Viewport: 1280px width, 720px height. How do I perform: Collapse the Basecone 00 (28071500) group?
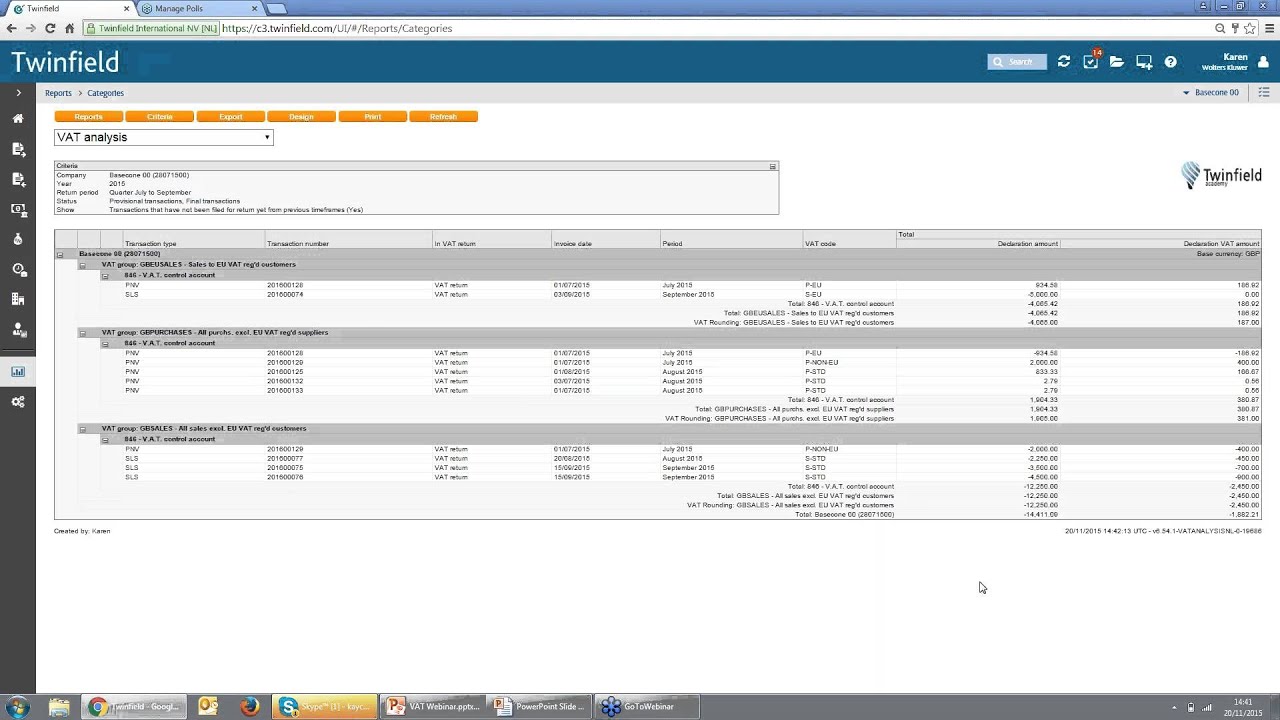[x=60, y=254]
